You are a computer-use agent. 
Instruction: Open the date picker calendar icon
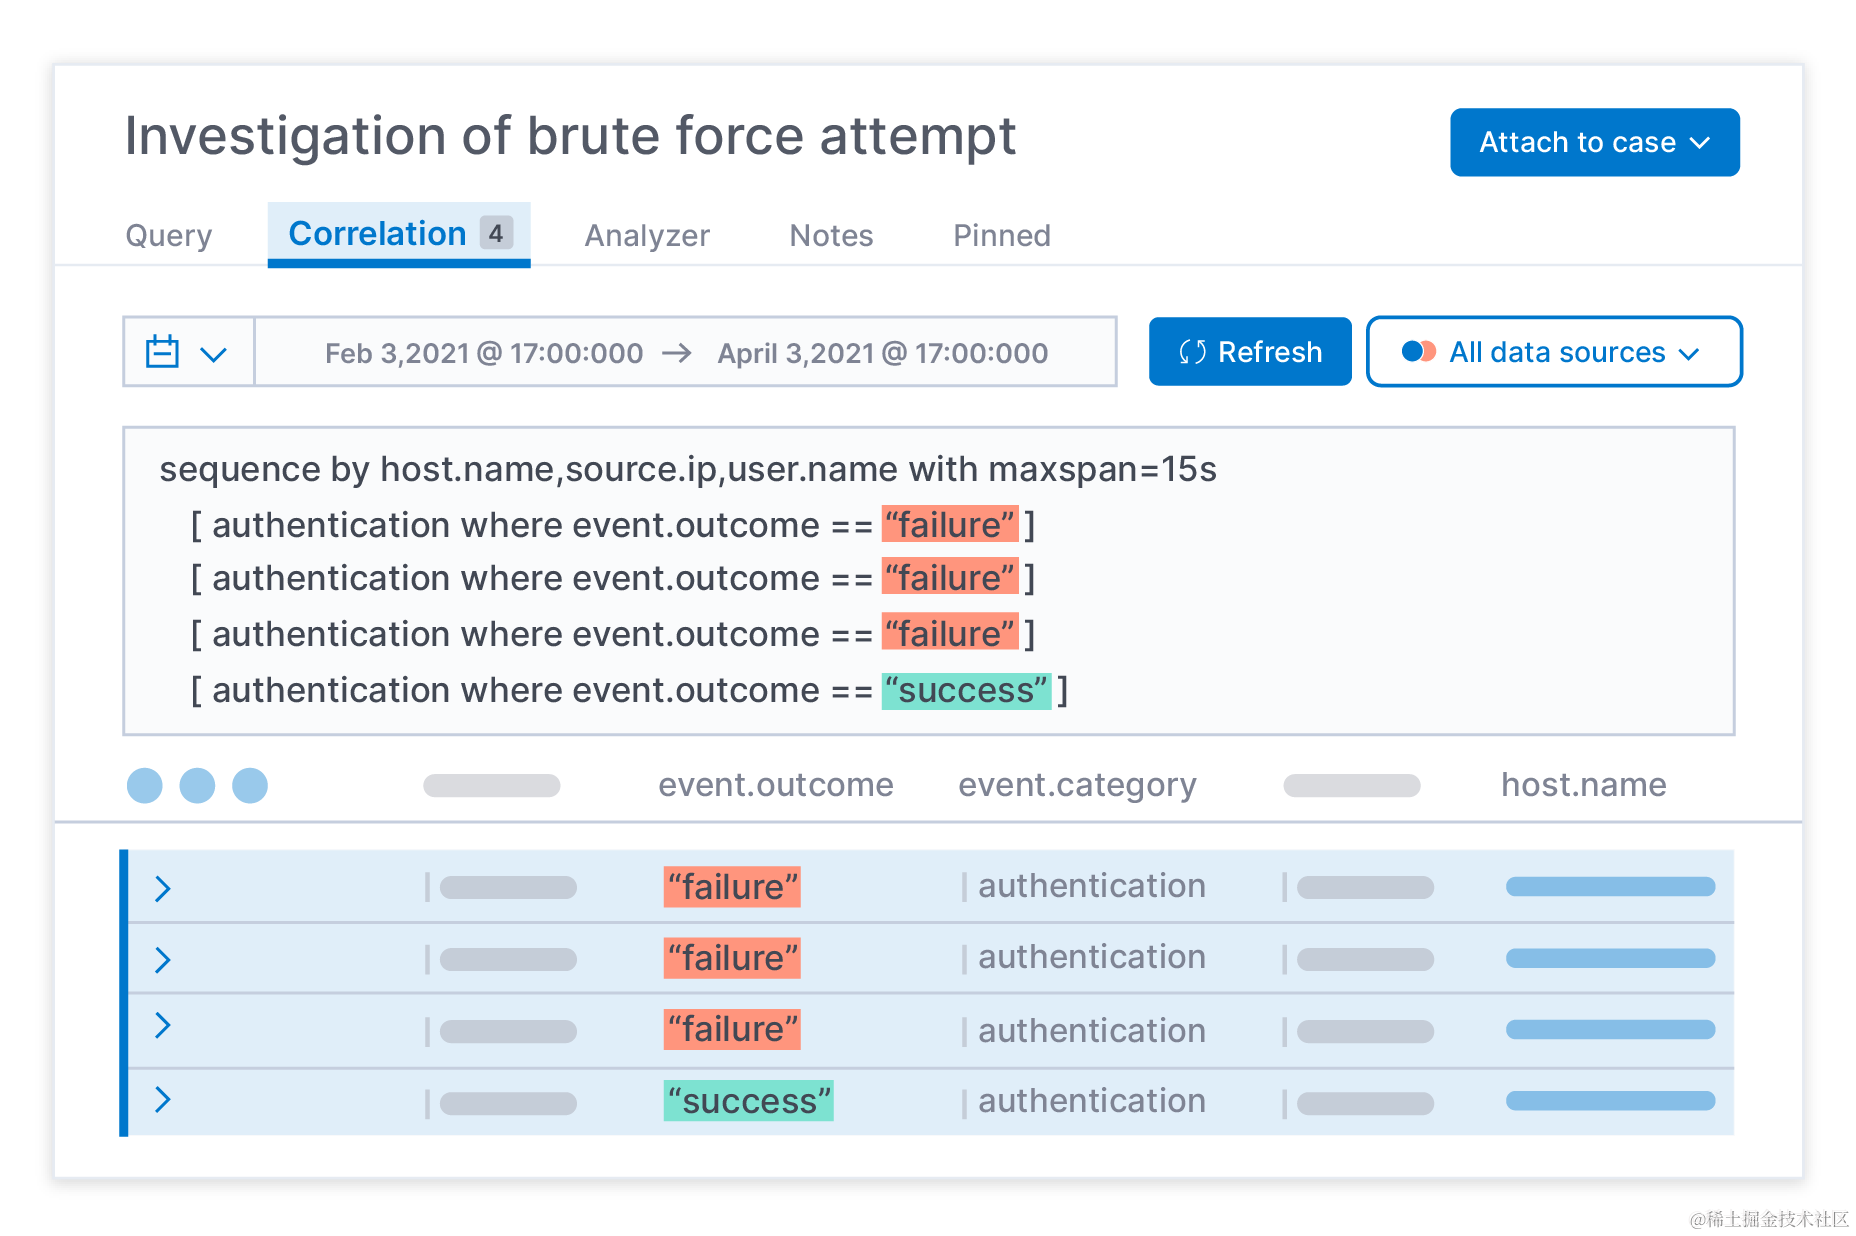[x=163, y=352]
